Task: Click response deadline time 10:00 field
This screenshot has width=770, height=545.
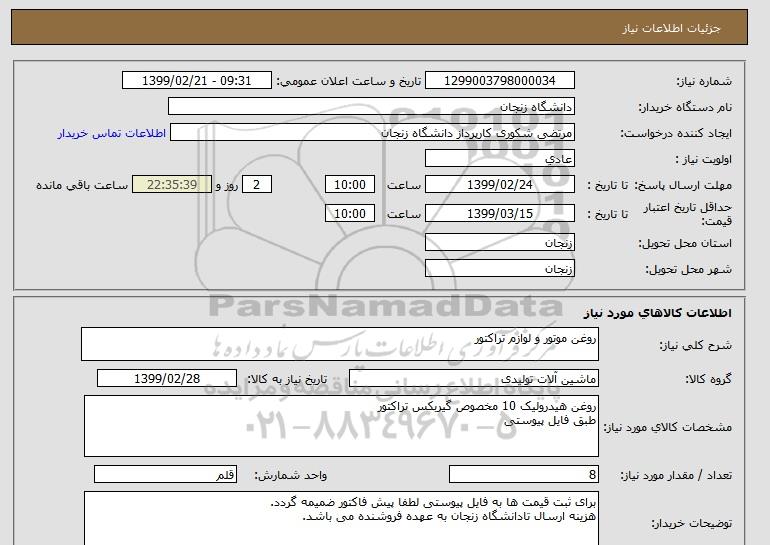Action: point(350,185)
